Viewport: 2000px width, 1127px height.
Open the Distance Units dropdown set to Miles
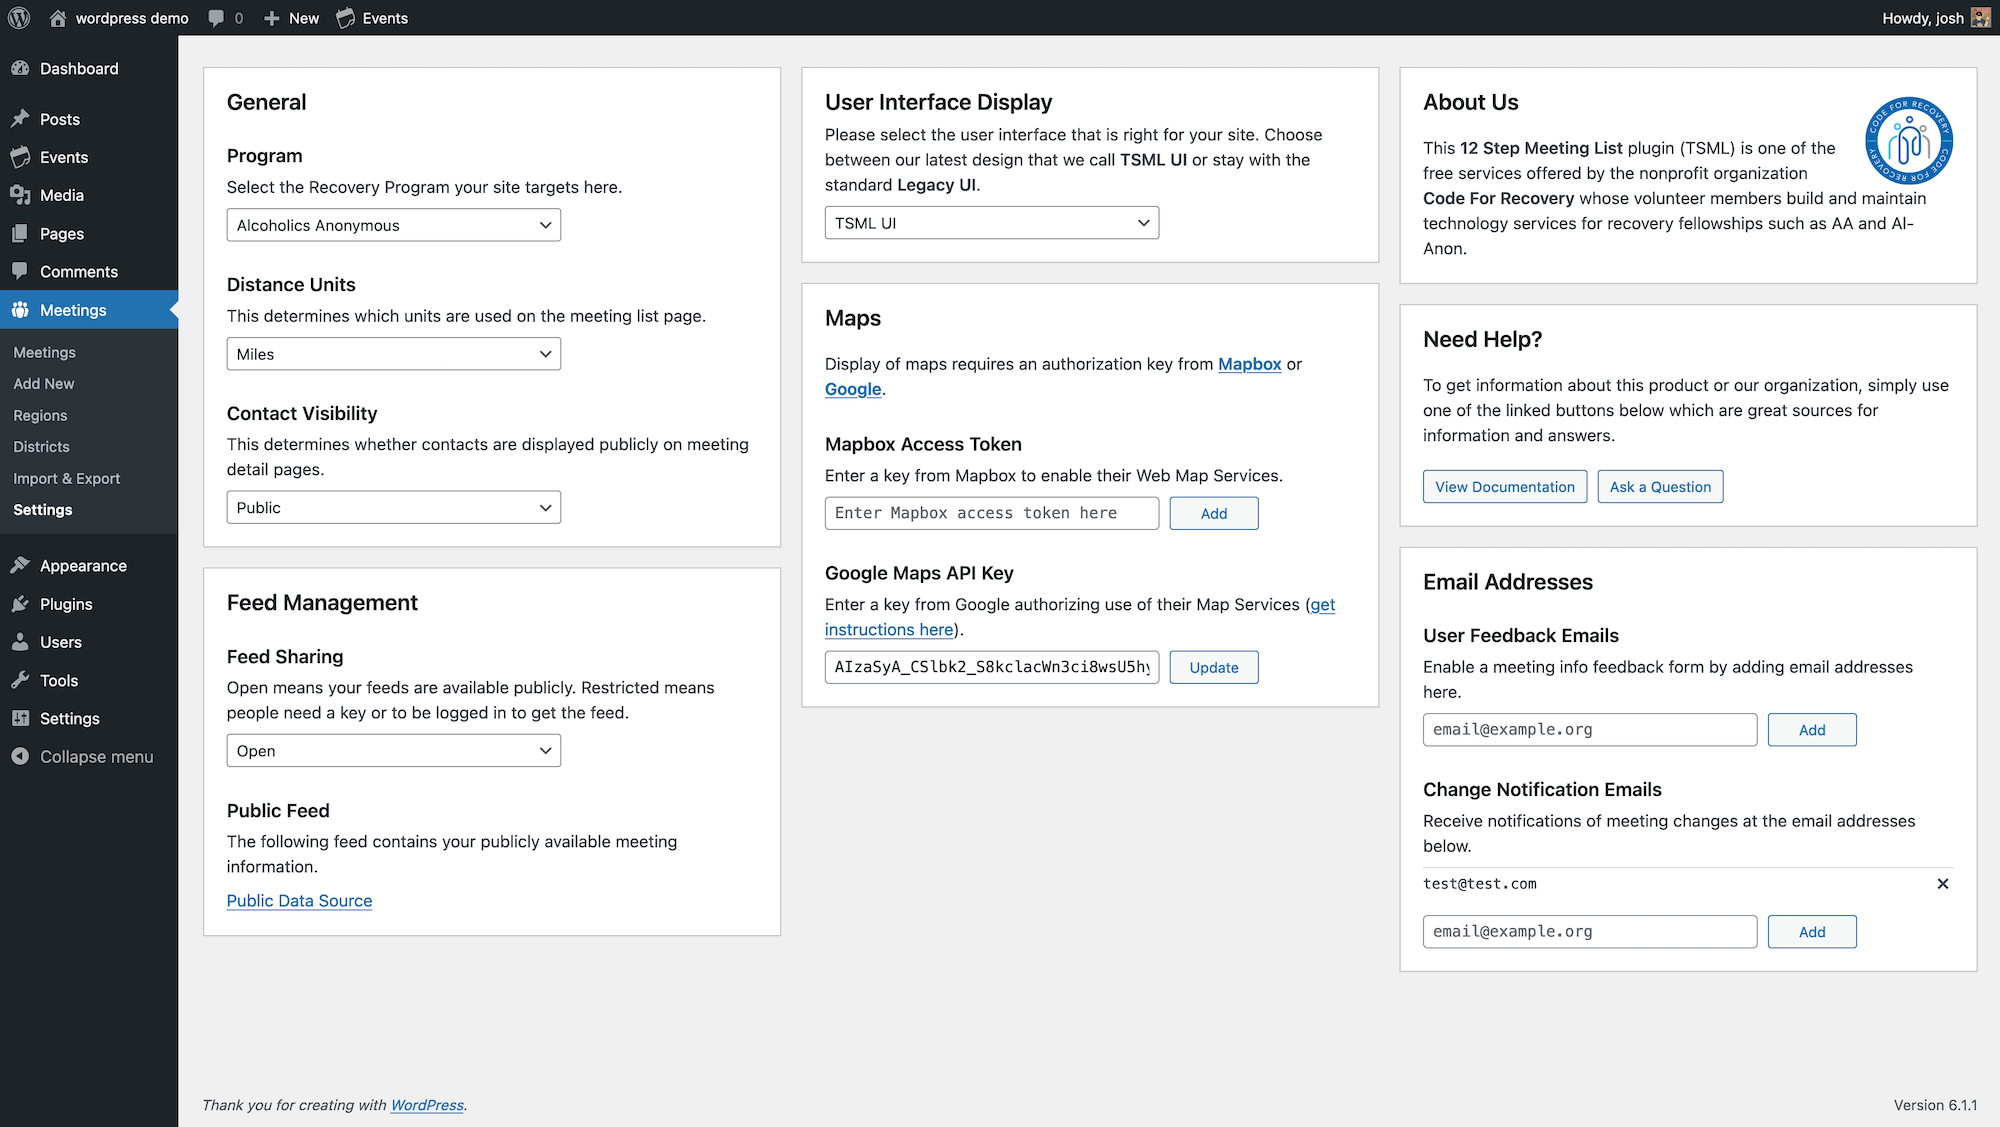393,353
